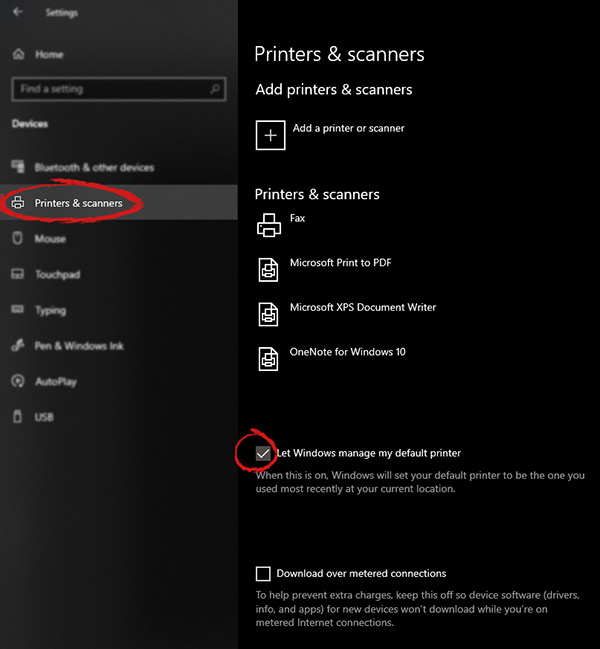Screen dimensions: 600x649
Task: Click the Microsoft XPS Document Writer icon
Action: 268,315
